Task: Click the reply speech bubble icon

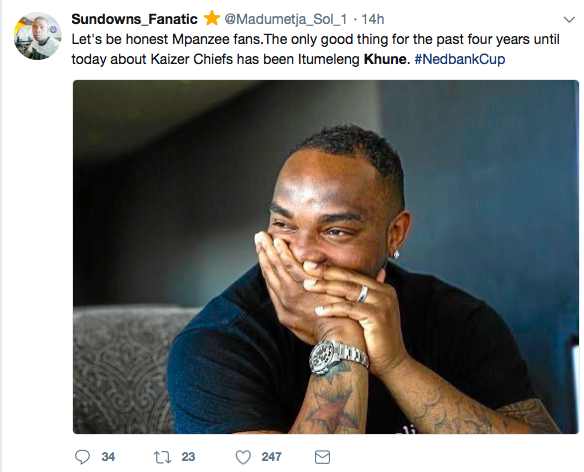Action: click(82, 457)
